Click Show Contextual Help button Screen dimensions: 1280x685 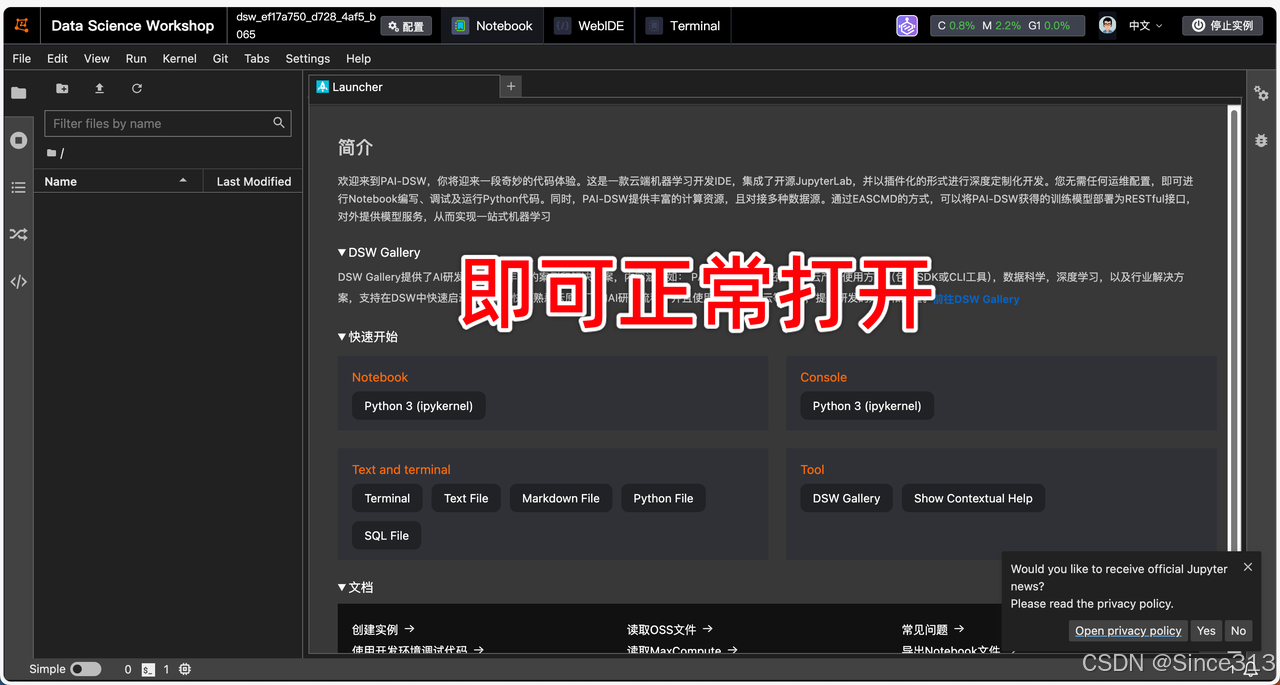973,498
